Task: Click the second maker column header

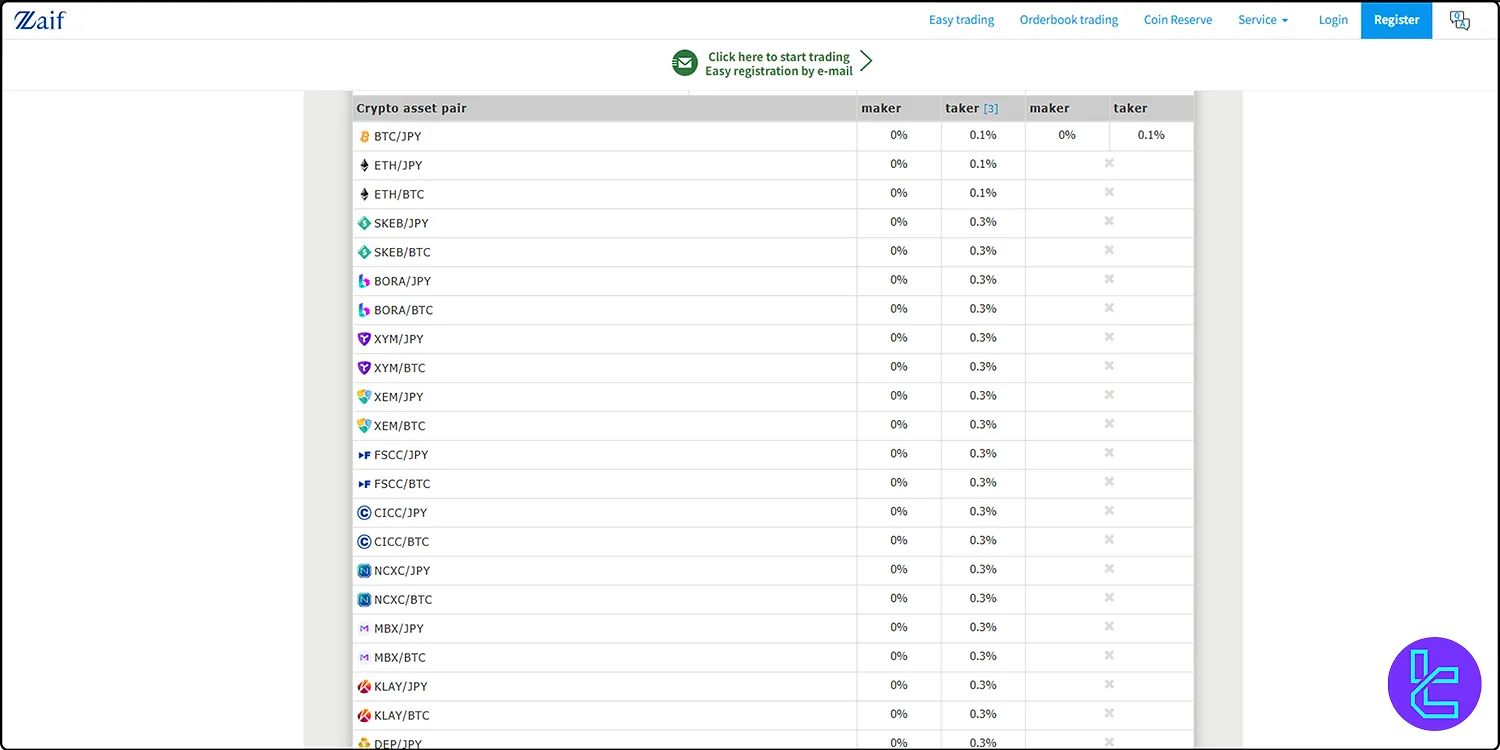Action: click(x=1049, y=108)
